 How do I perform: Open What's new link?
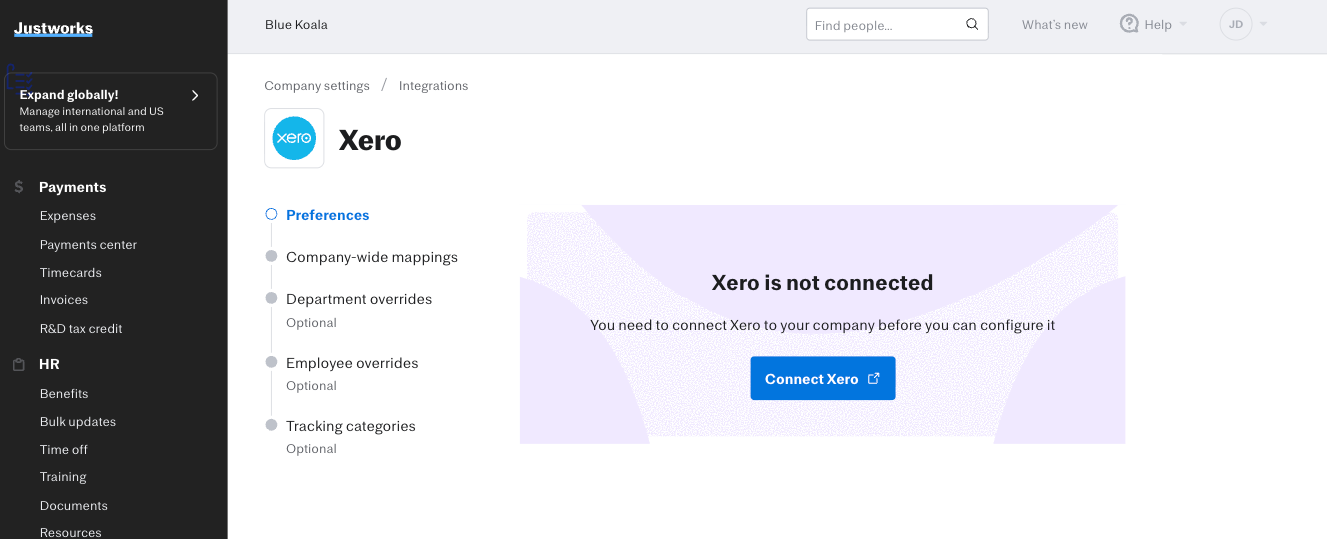point(1054,25)
